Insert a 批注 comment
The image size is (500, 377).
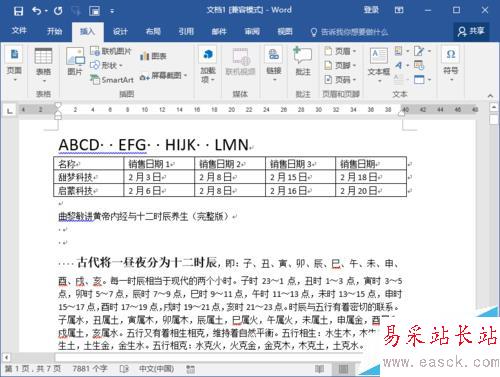point(303,62)
